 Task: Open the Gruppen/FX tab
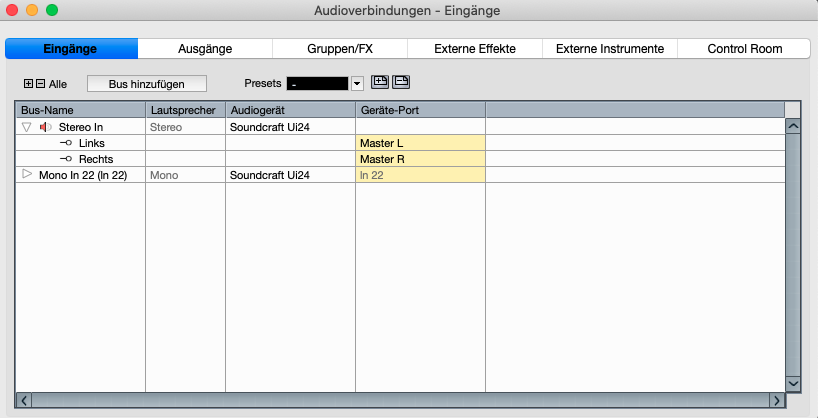(x=340, y=48)
